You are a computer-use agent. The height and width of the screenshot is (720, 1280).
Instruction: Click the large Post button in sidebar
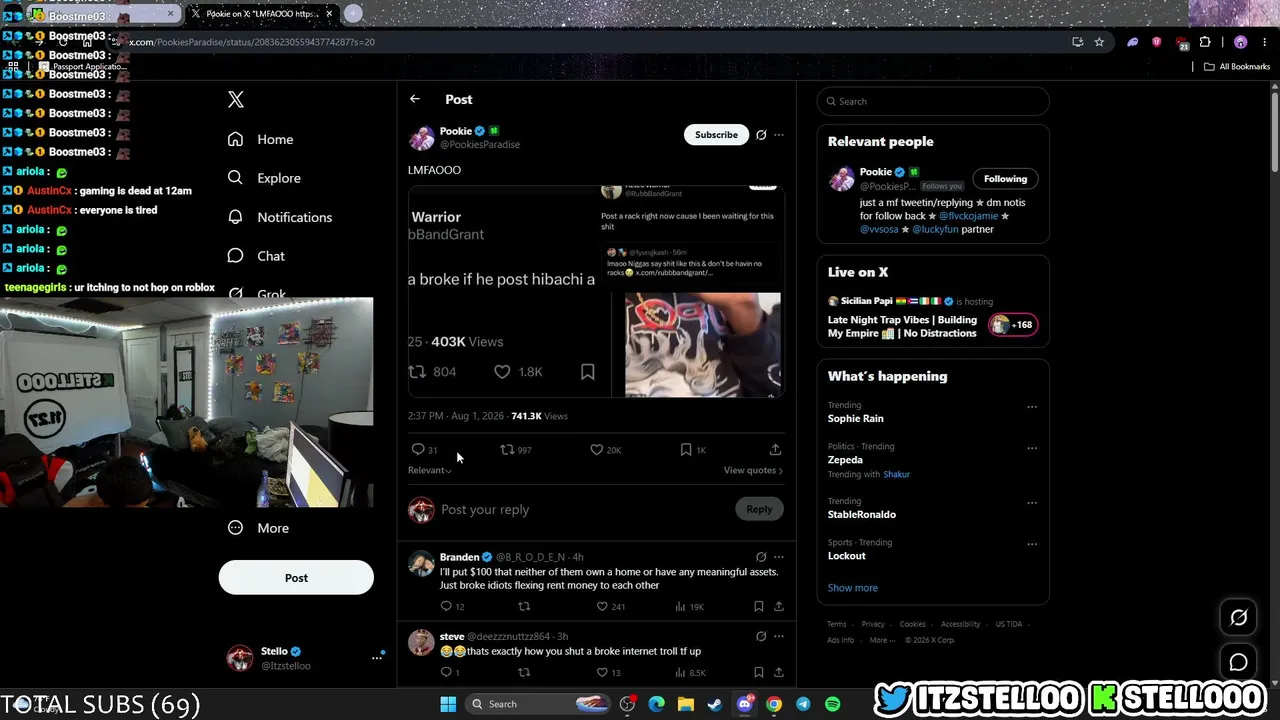pos(296,578)
